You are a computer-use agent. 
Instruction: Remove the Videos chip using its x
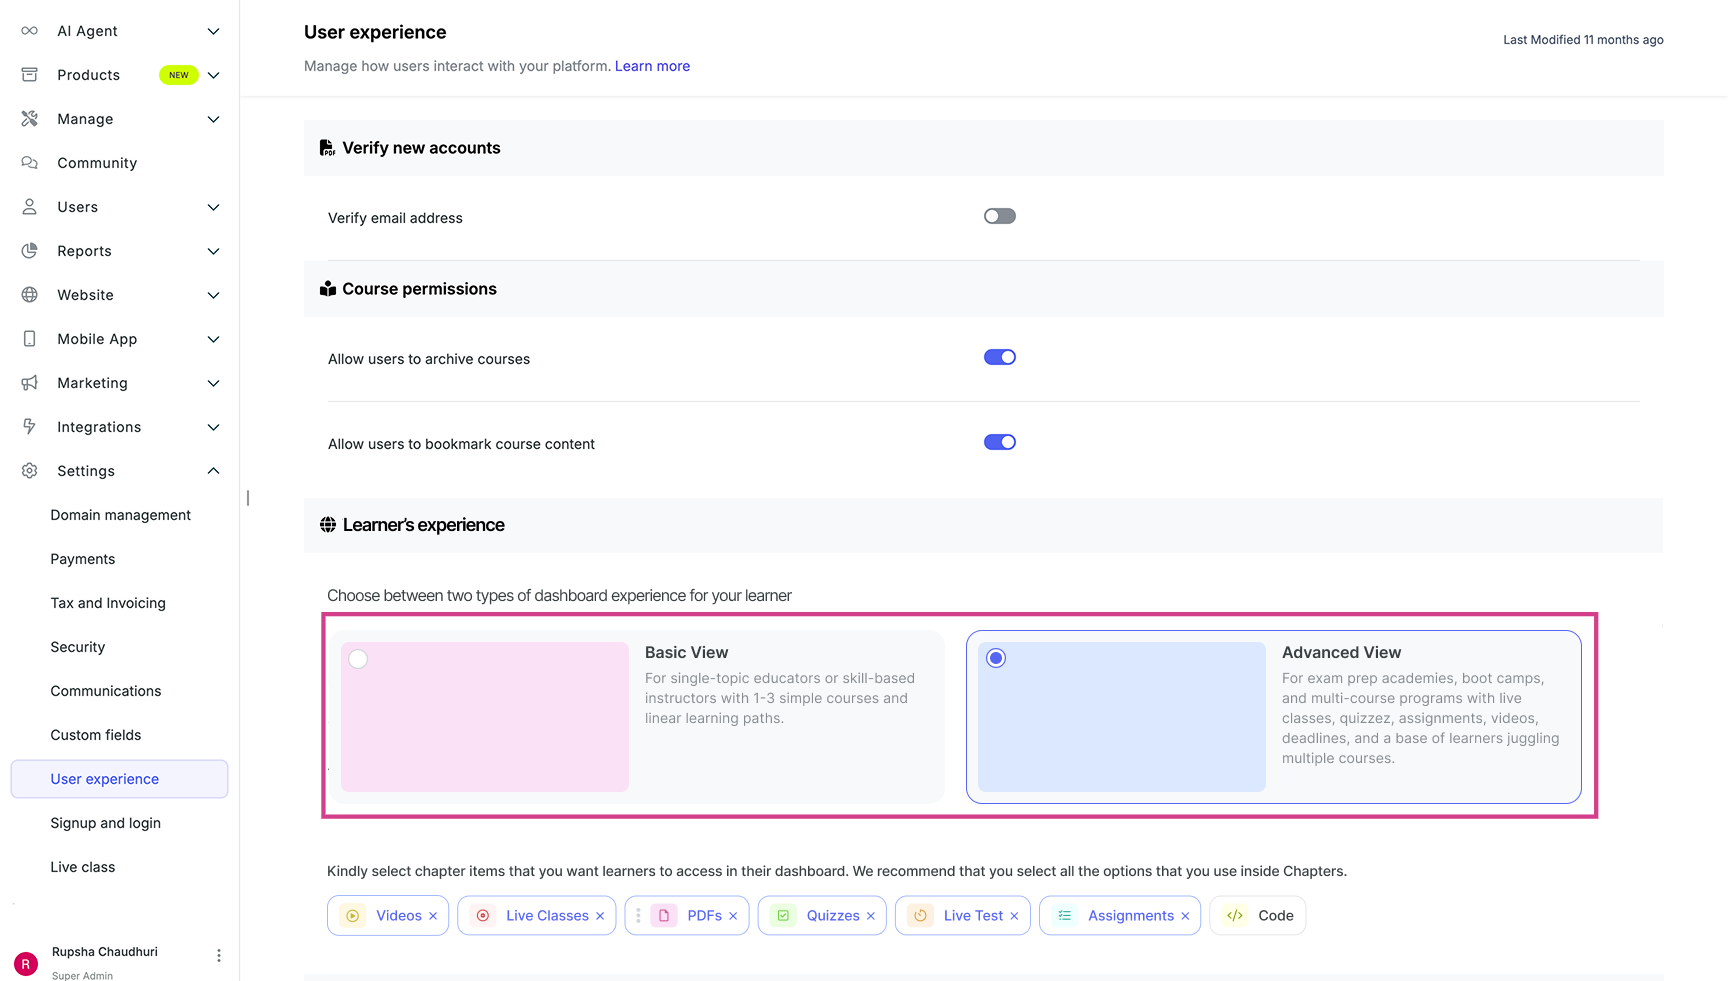coord(433,916)
